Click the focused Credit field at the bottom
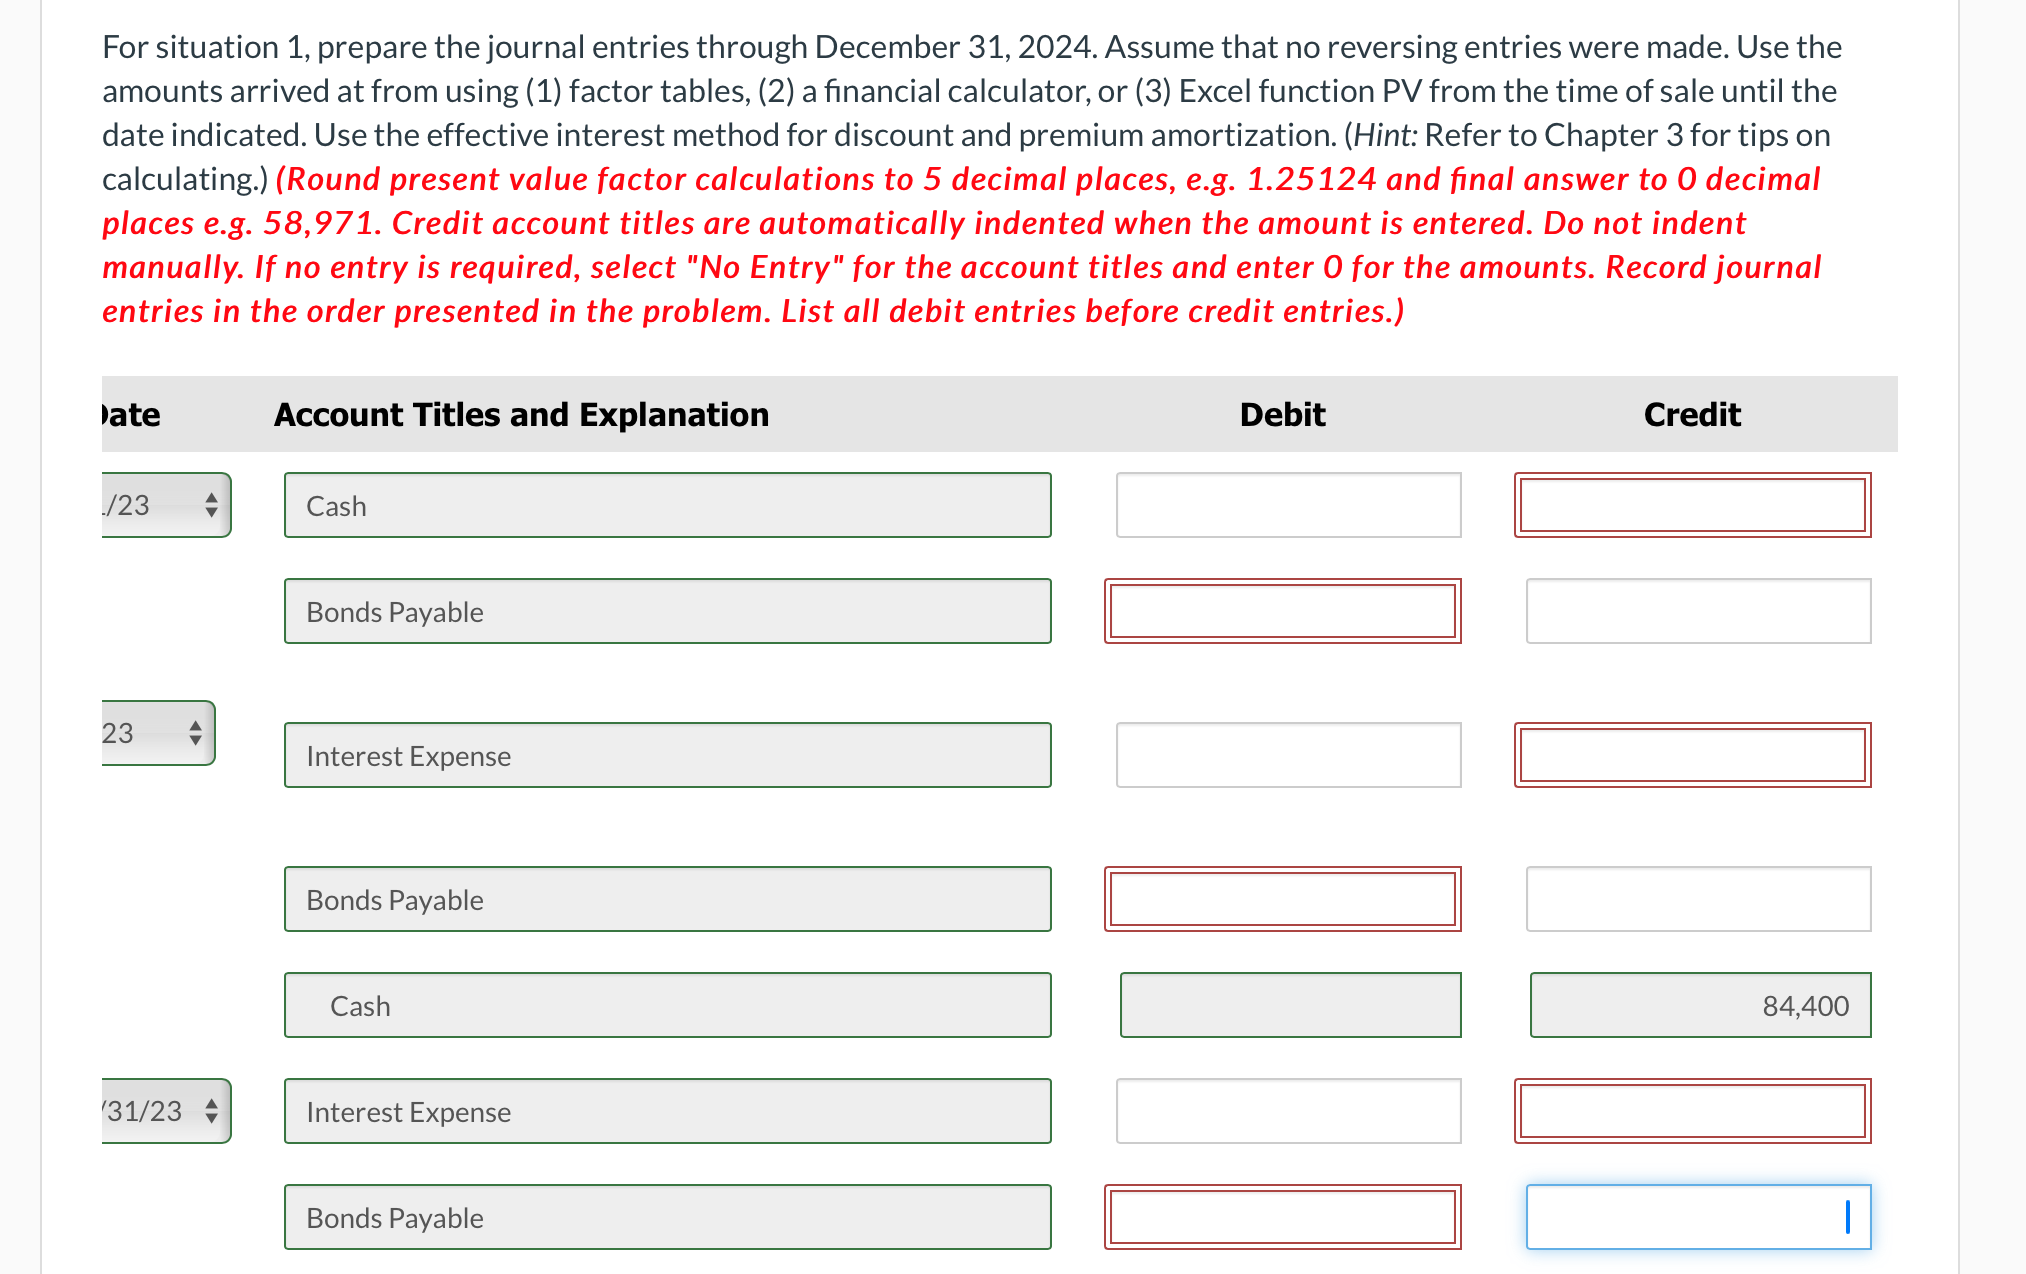The width and height of the screenshot is (2026, 1274). (x=1698, y=1217)
